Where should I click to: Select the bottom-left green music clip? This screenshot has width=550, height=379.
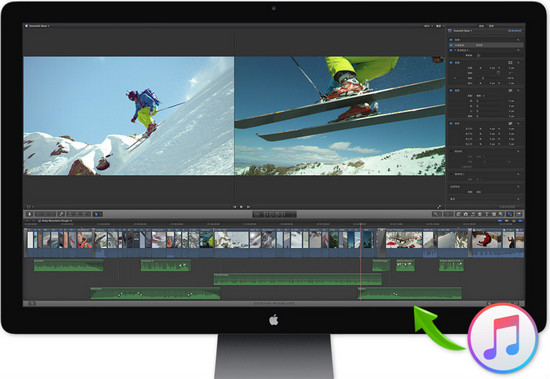pos(155,293)
